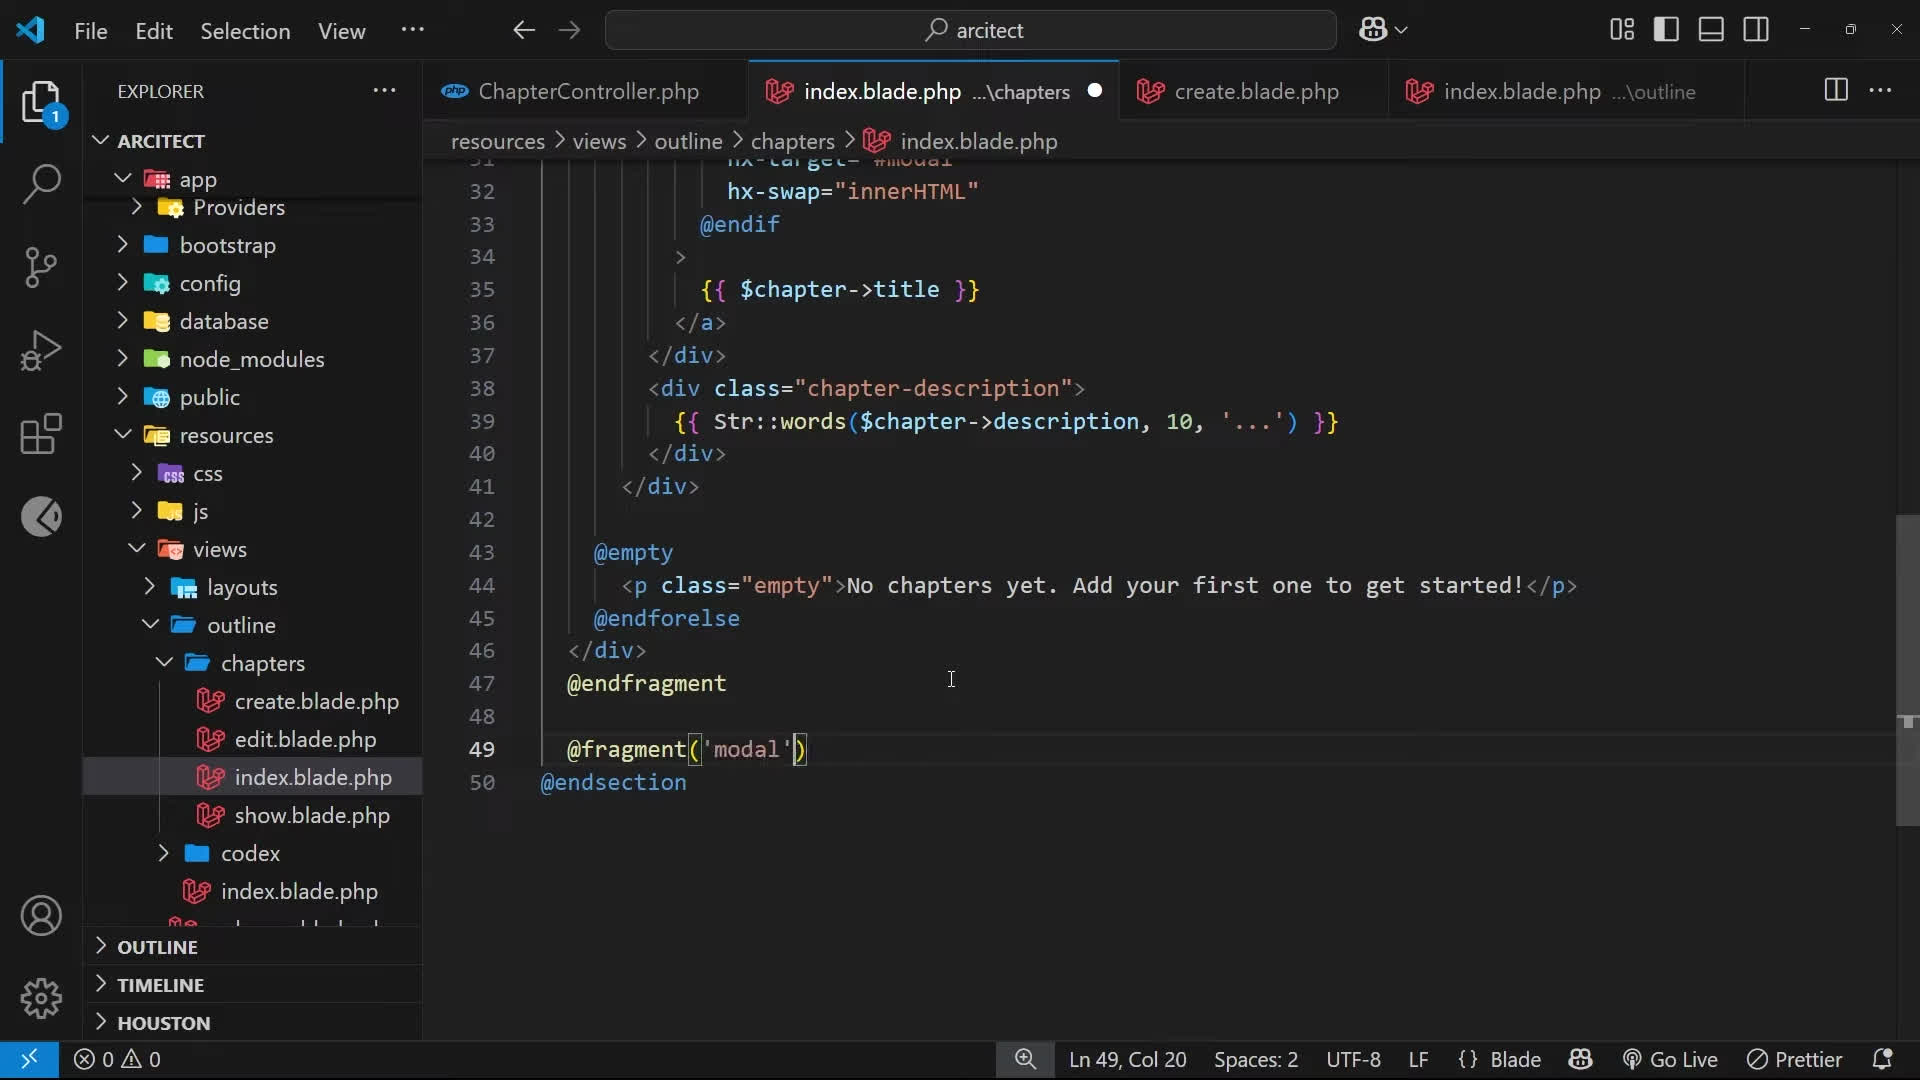Click Go Live in status bar
This screenshot has width=1920, height=1080.
coord(1670,1059)
